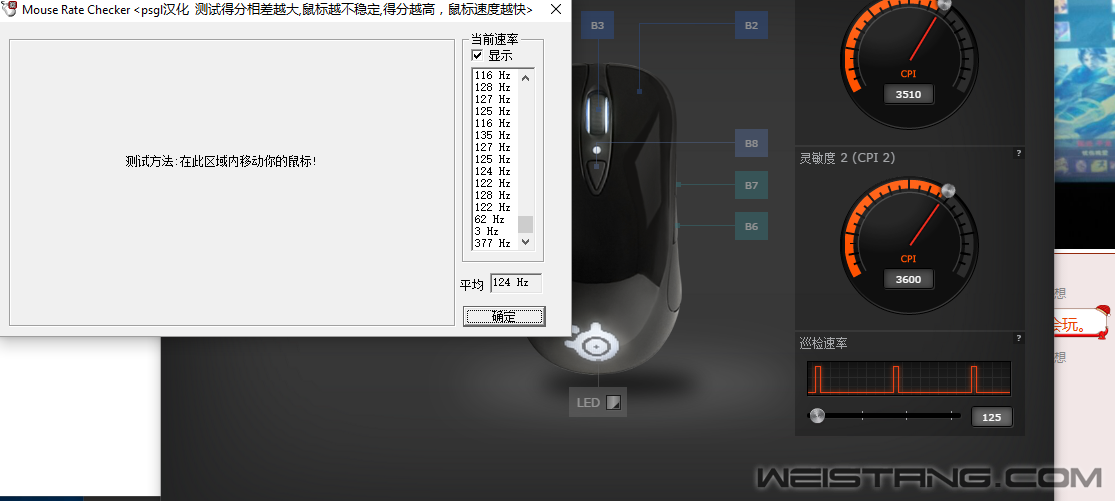This screenshot has height=501, width=1115.
Task: Click the CPI 2 dial knob handle
Action: [x=947, y=190]
